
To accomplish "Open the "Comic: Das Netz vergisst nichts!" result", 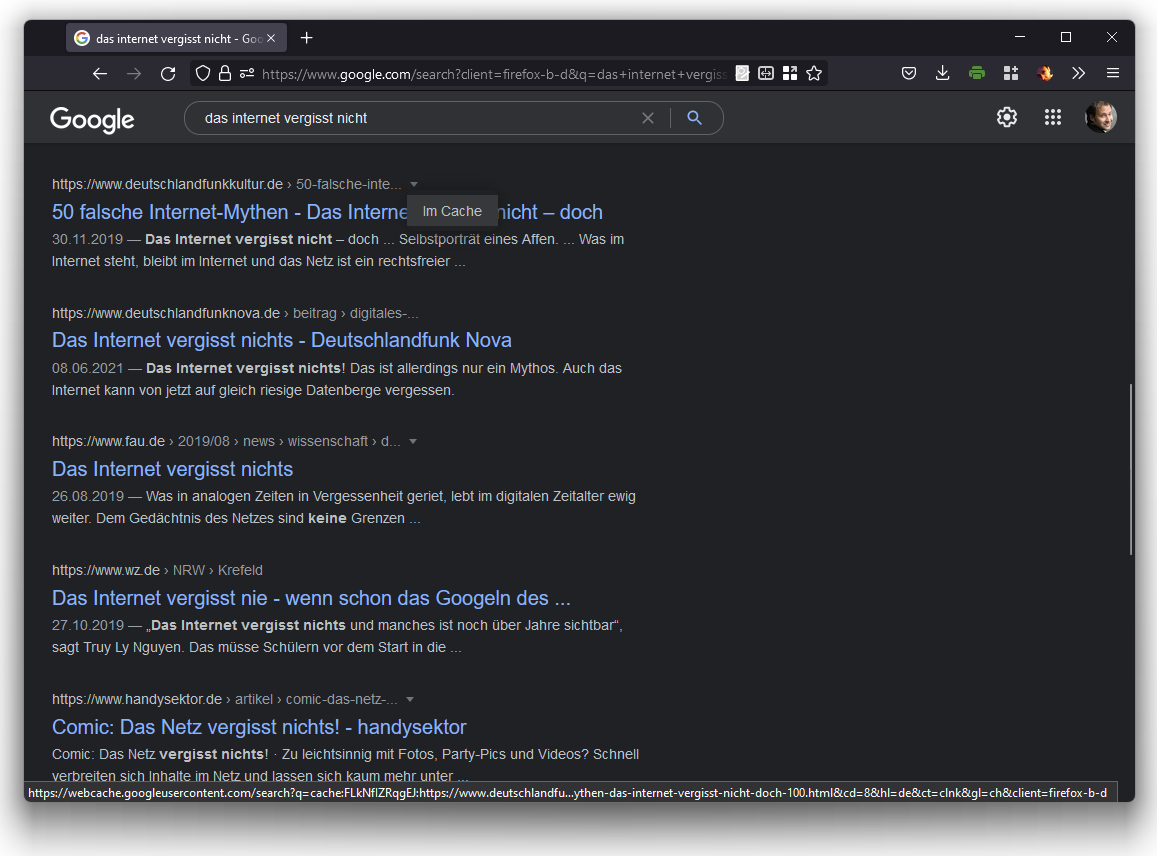I will (x=259, y=727).
